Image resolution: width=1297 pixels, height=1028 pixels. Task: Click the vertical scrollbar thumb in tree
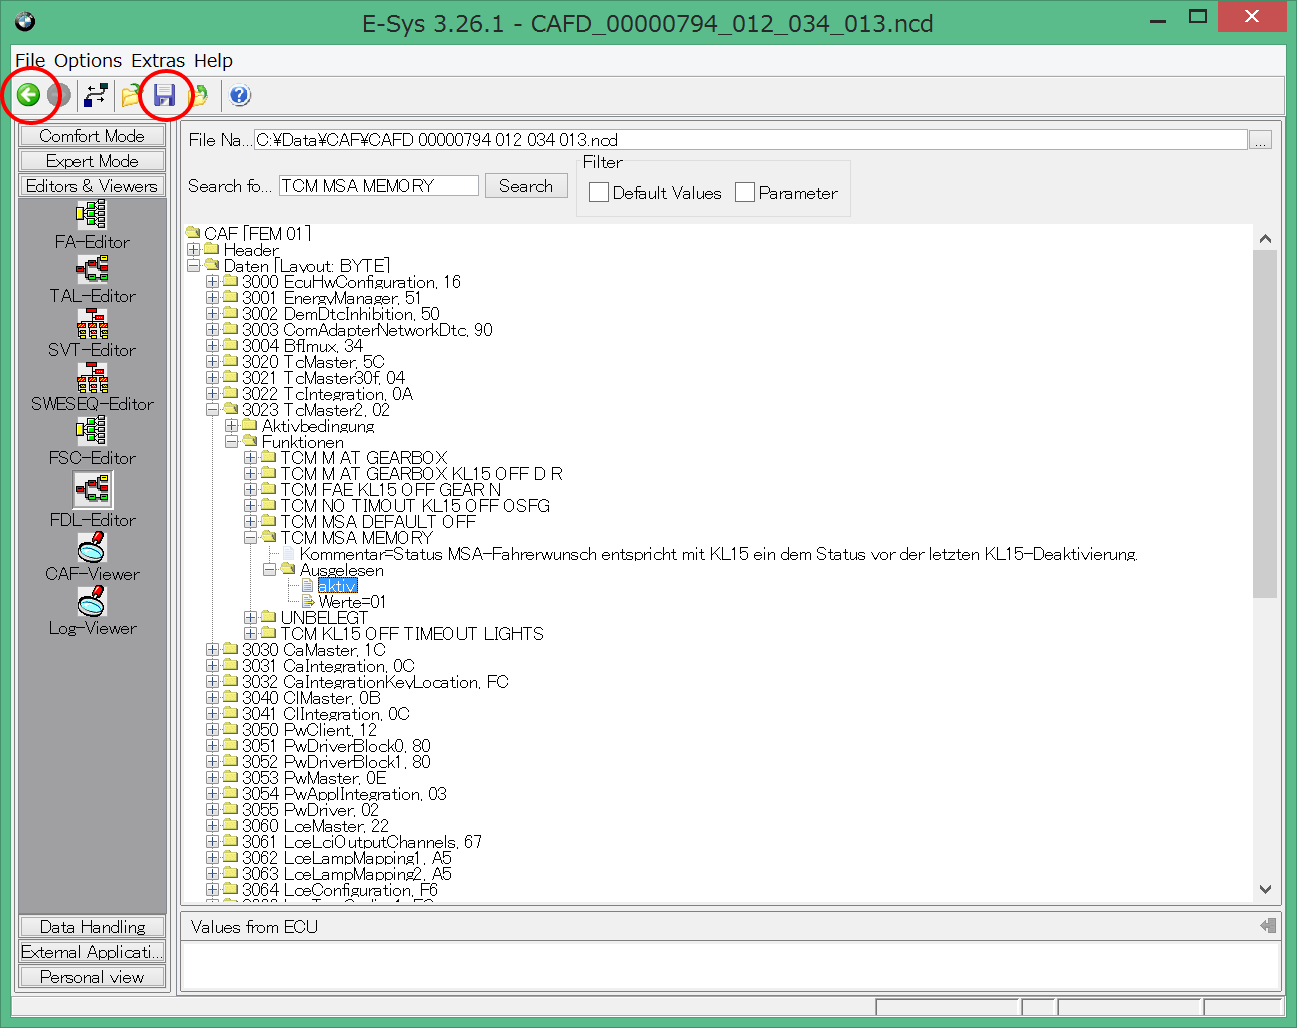coord(1265,424)
